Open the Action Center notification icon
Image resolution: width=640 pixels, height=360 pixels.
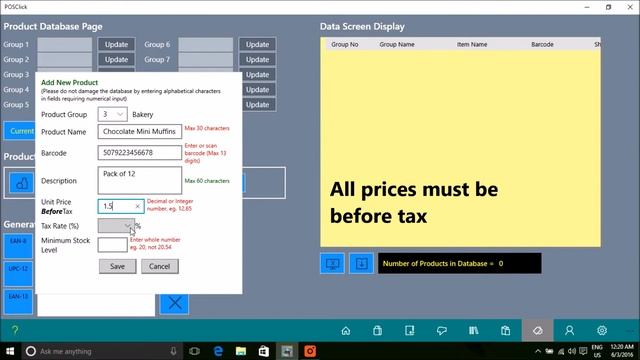click(583, 351)
